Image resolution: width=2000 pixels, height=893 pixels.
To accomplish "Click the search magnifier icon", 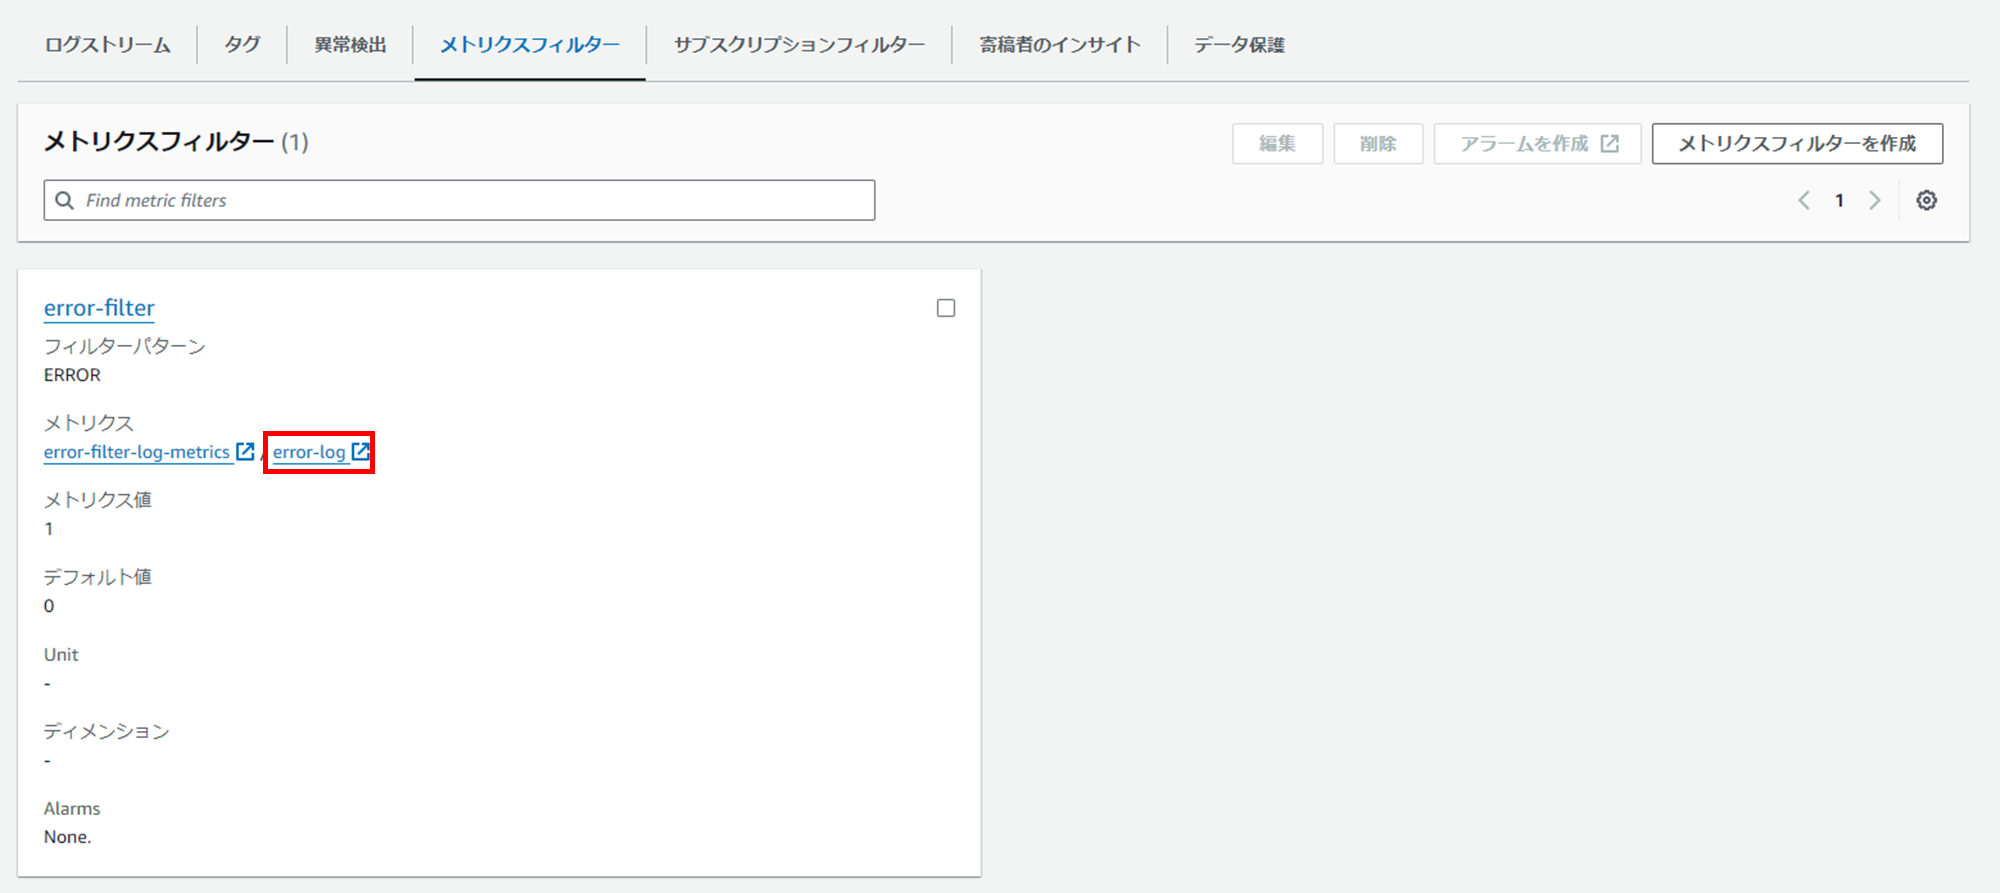I will (64, 200).
